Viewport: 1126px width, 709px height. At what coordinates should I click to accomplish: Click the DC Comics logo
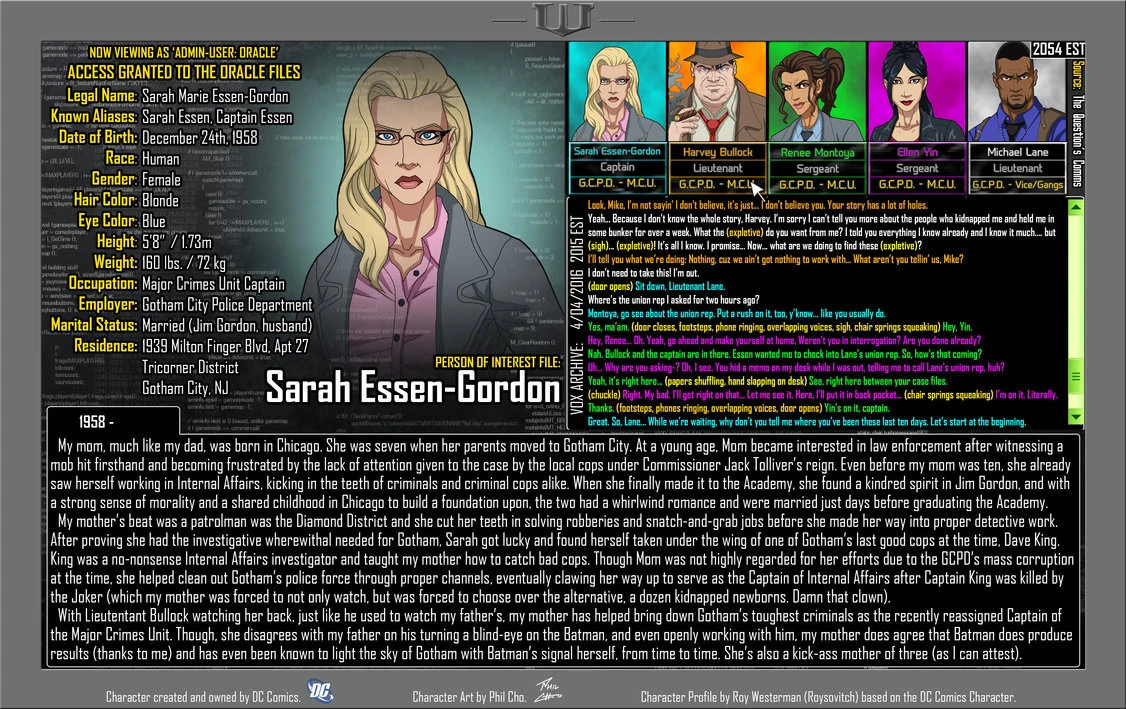[318, 690]
